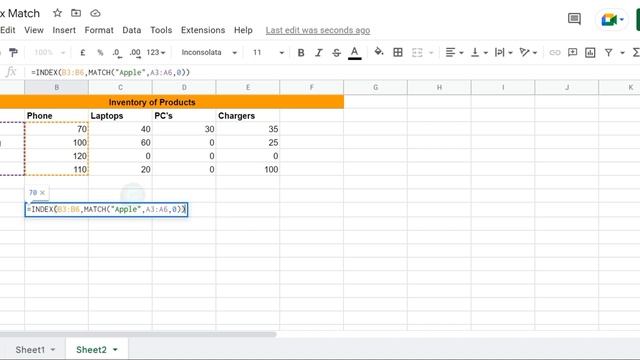
Task: Open the Tools menu
Action: (161, 30)
